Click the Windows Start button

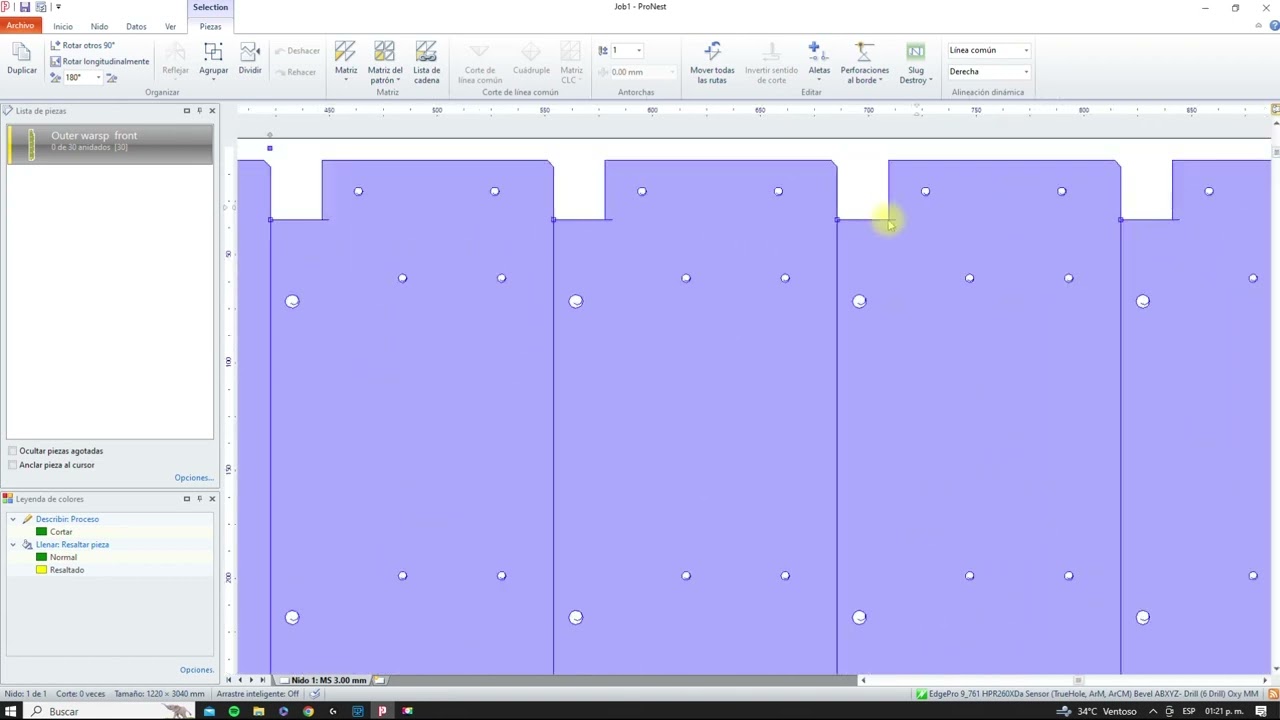pos(11,711)
